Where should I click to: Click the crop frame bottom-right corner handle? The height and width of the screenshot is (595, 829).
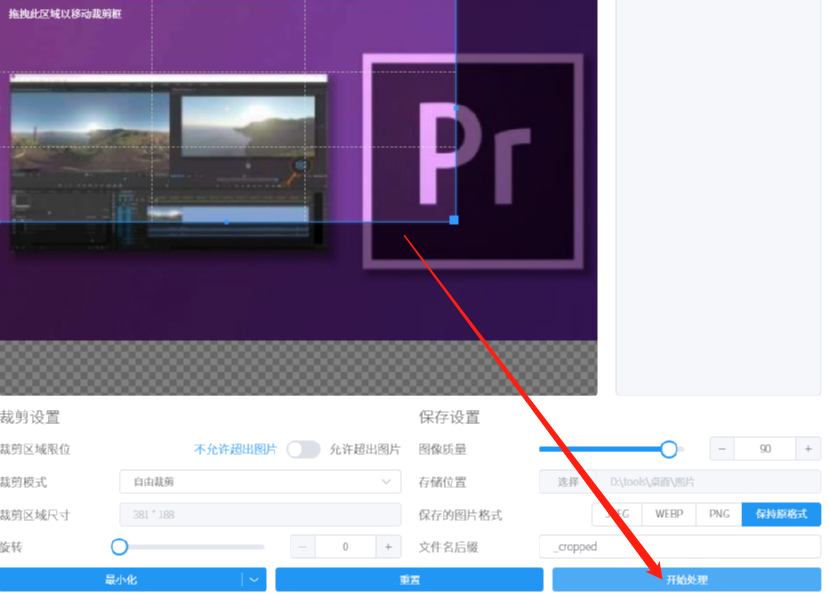454,220
